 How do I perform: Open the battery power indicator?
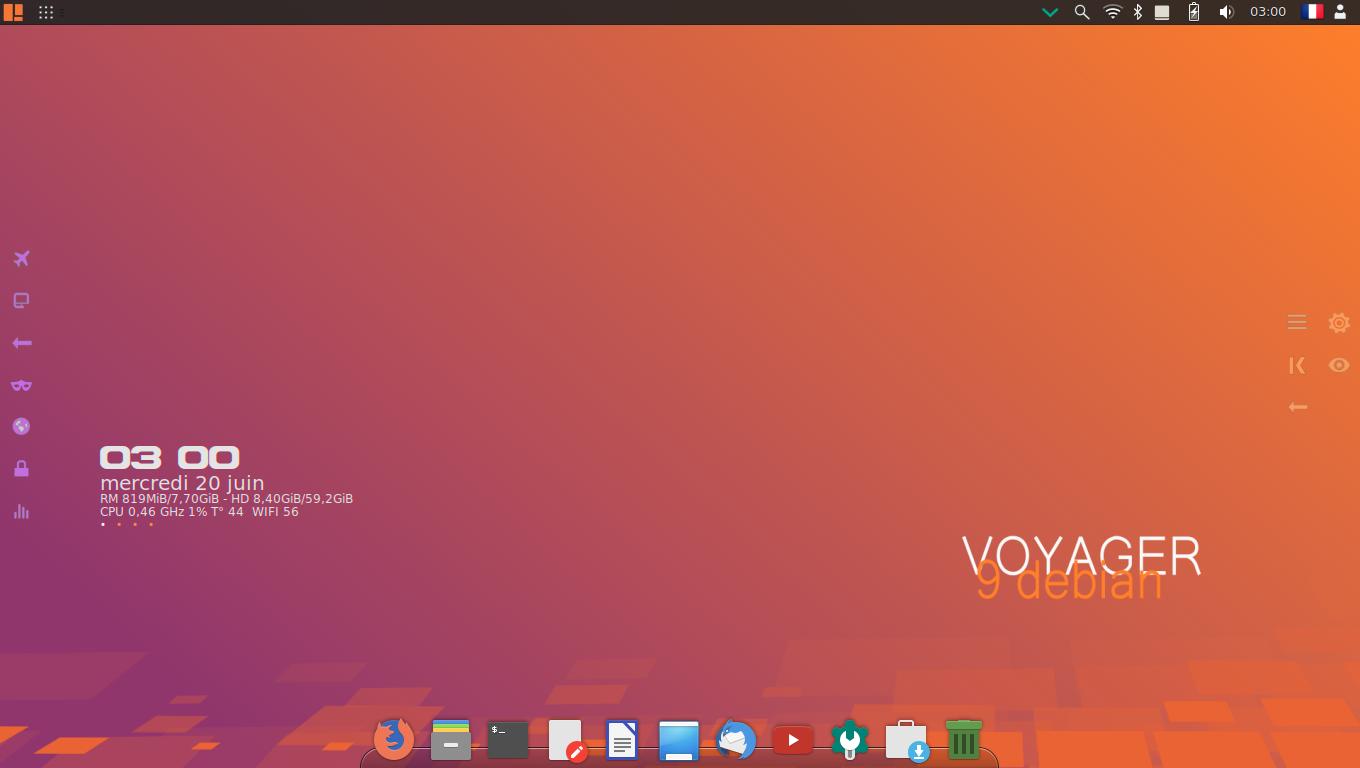1193,12
